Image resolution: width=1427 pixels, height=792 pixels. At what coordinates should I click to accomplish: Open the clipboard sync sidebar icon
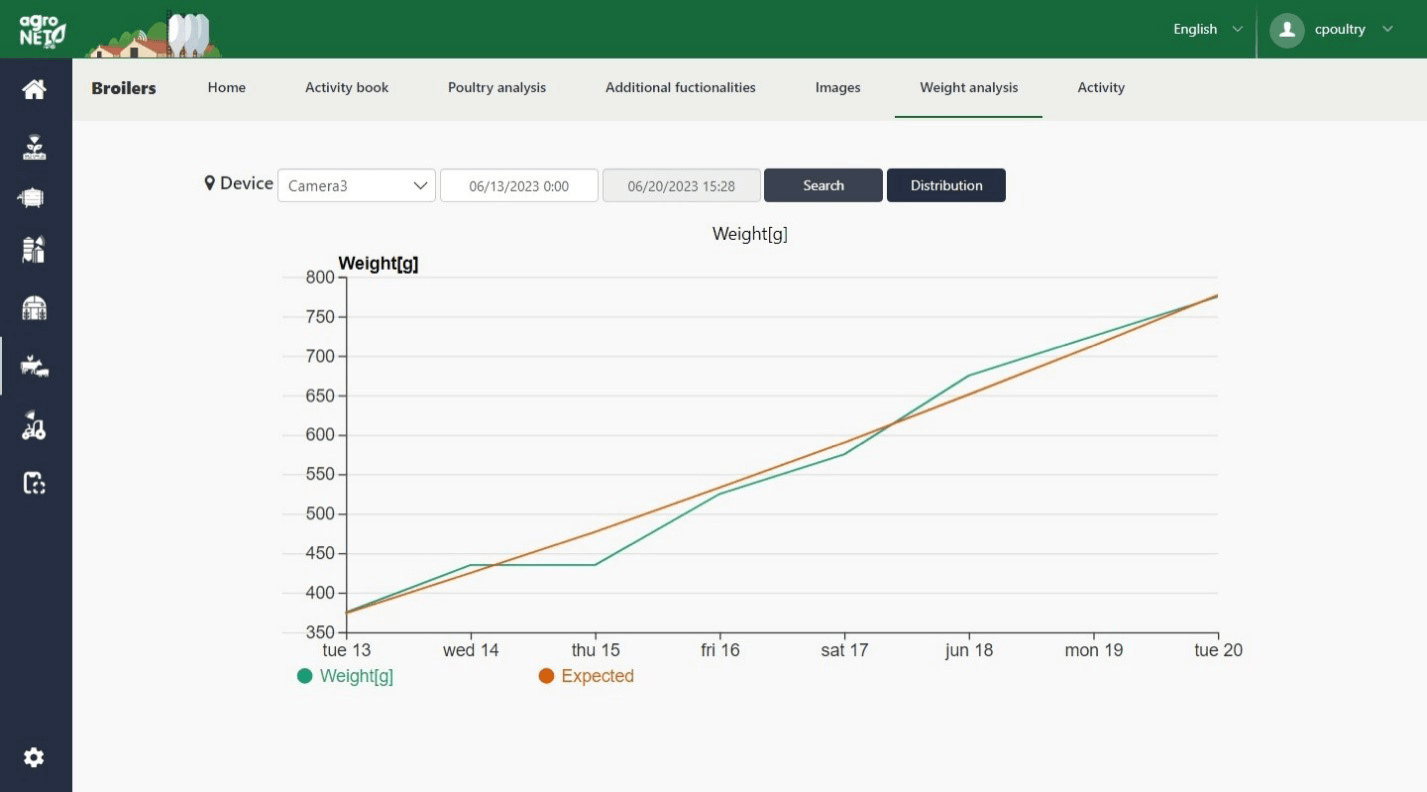(x=34, y=484)
